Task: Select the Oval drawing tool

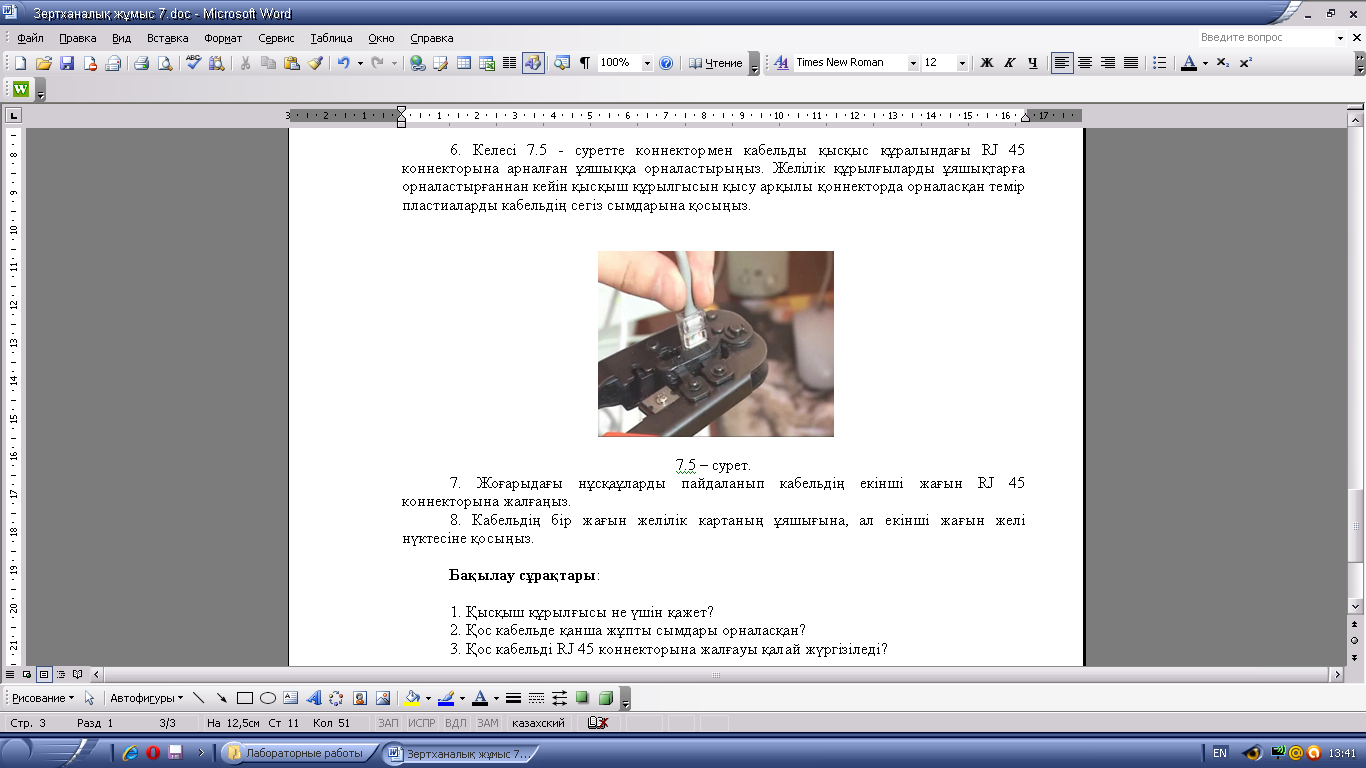Action: [x=267, y=698]
